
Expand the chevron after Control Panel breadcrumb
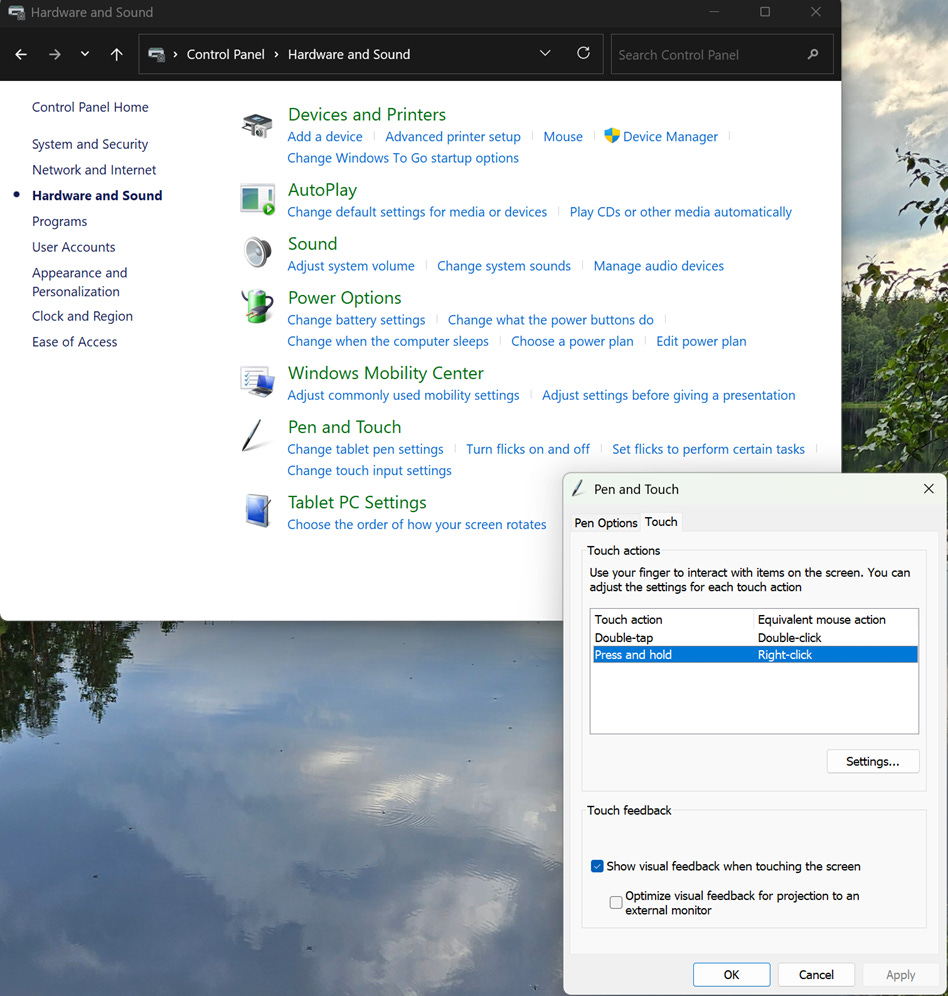click(x=276, y=55)
